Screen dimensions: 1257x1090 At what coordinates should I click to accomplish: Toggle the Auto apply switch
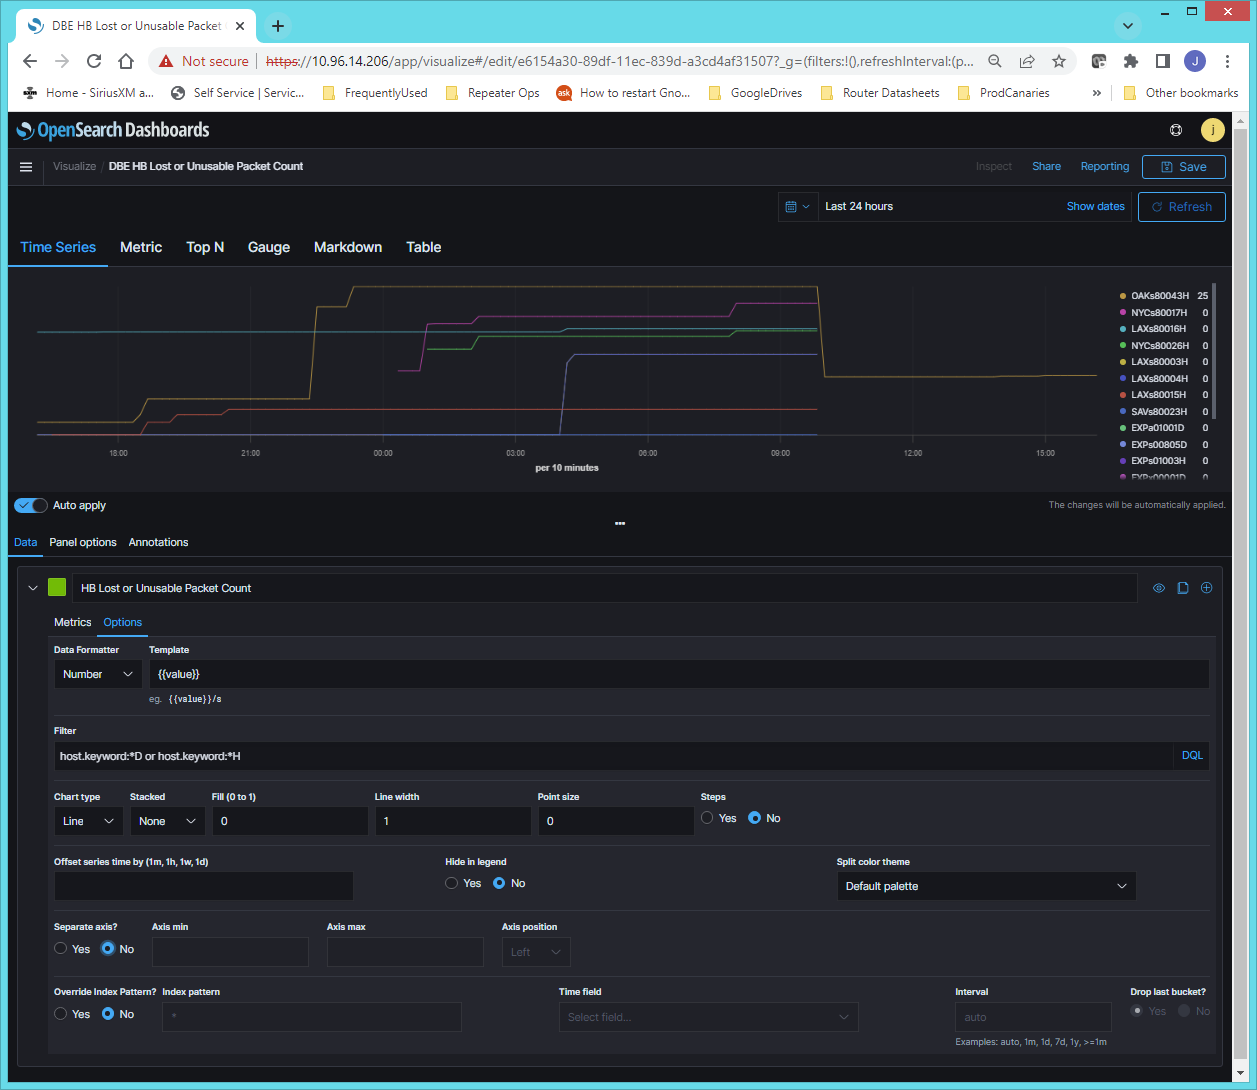pos(31,506)
